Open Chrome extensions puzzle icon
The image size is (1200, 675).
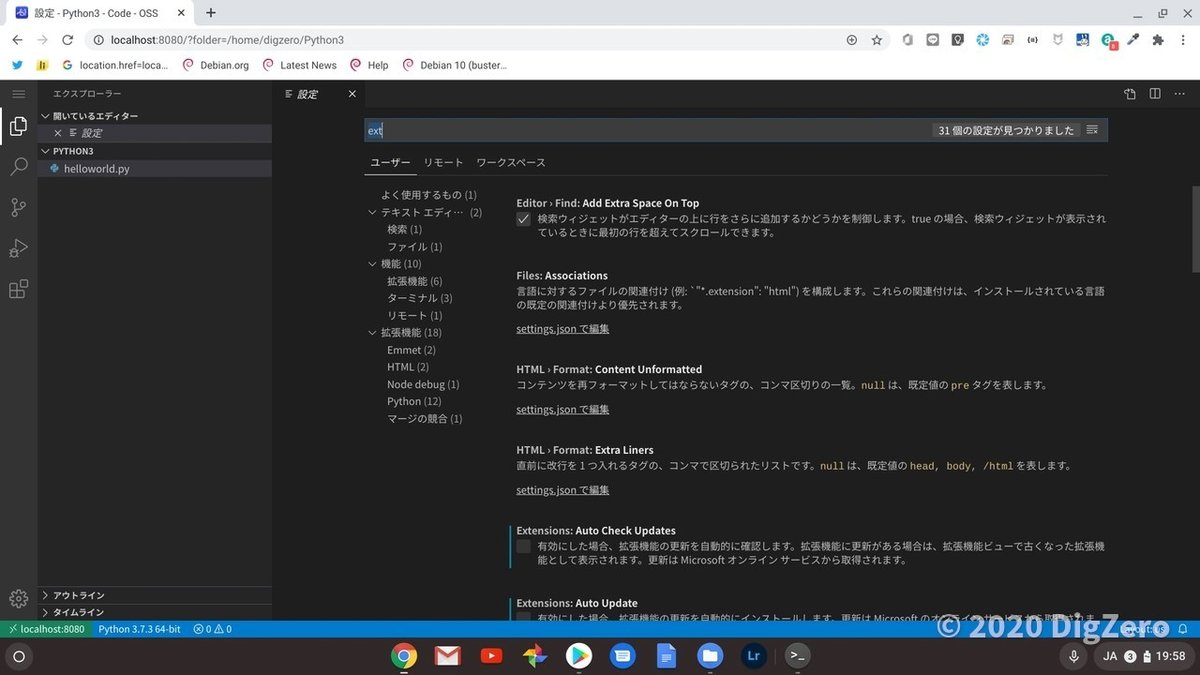click(x=1158, y=40)
